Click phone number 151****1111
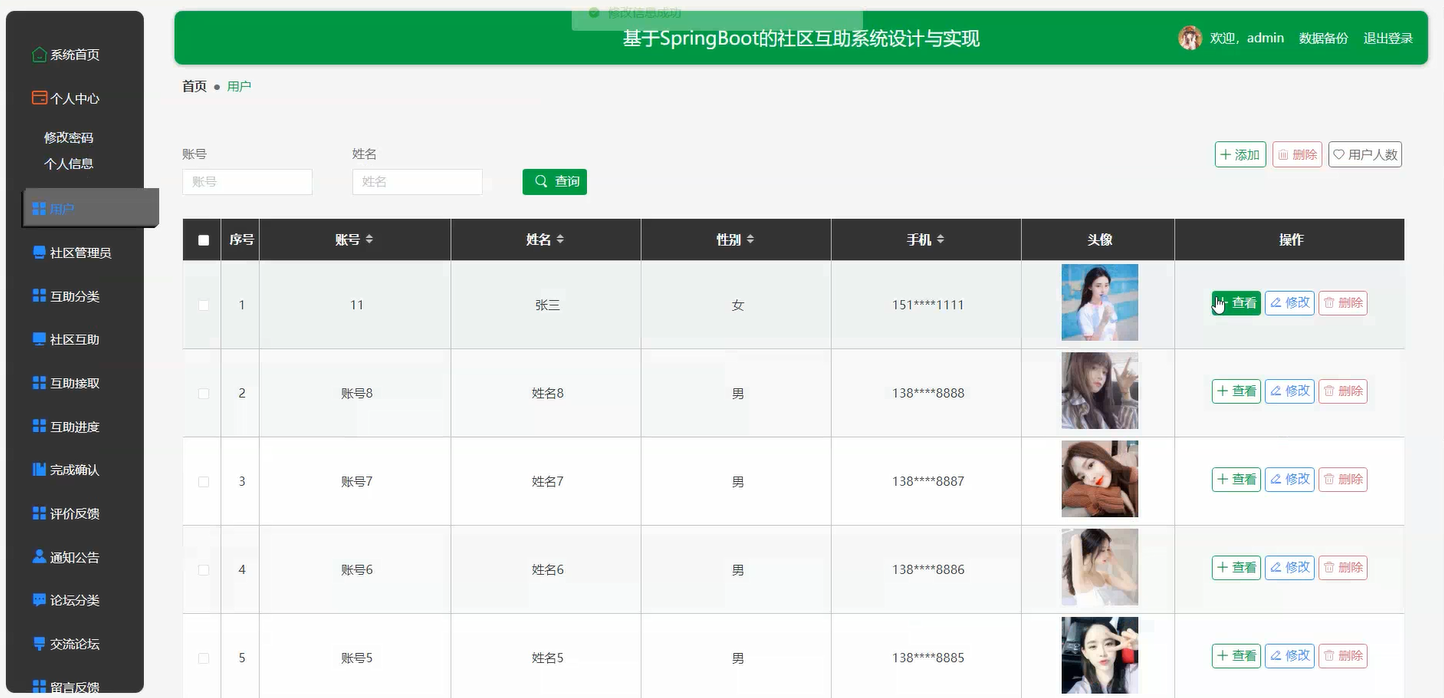The width and height of the screenshot is (1444, 698). [928, 305]
